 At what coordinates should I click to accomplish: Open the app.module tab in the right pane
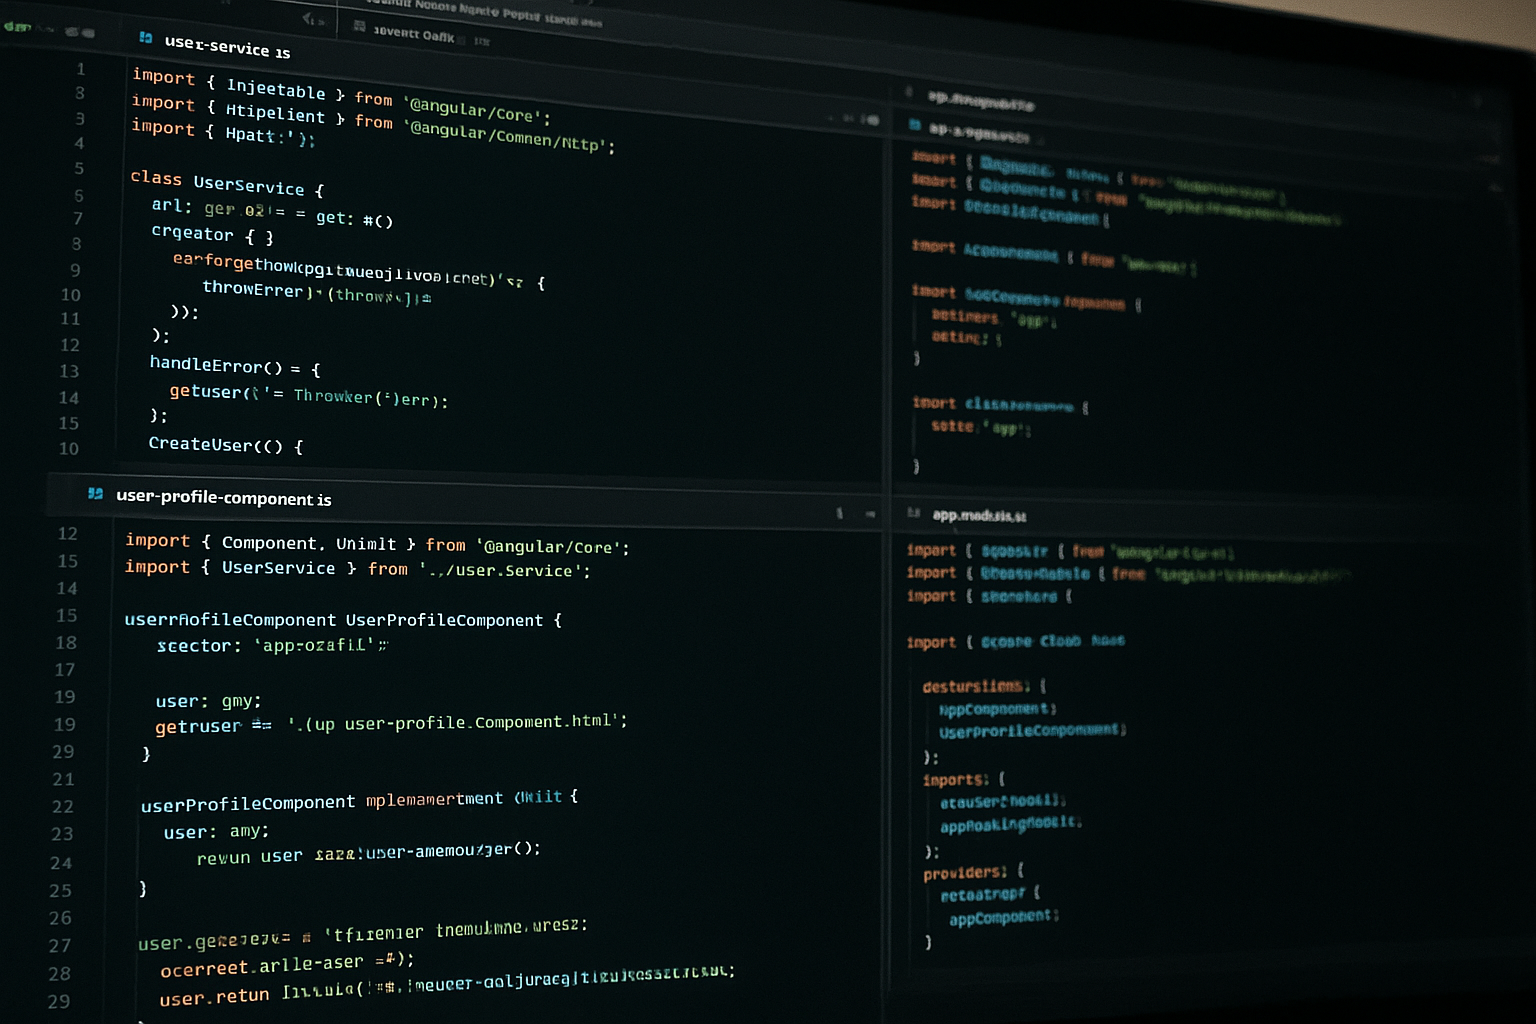(x=978, y=516)
